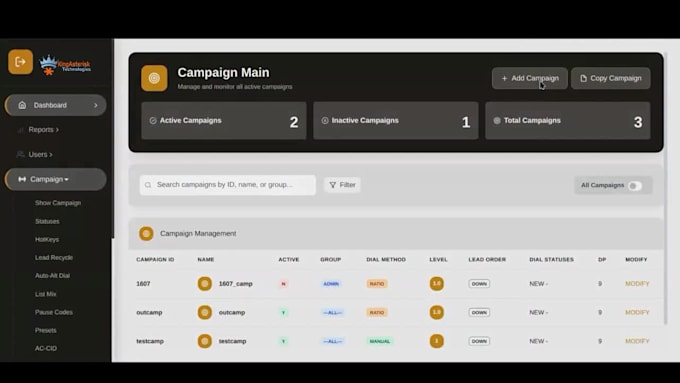Open Statuses submenu item
680x383 pixels.
47,221
